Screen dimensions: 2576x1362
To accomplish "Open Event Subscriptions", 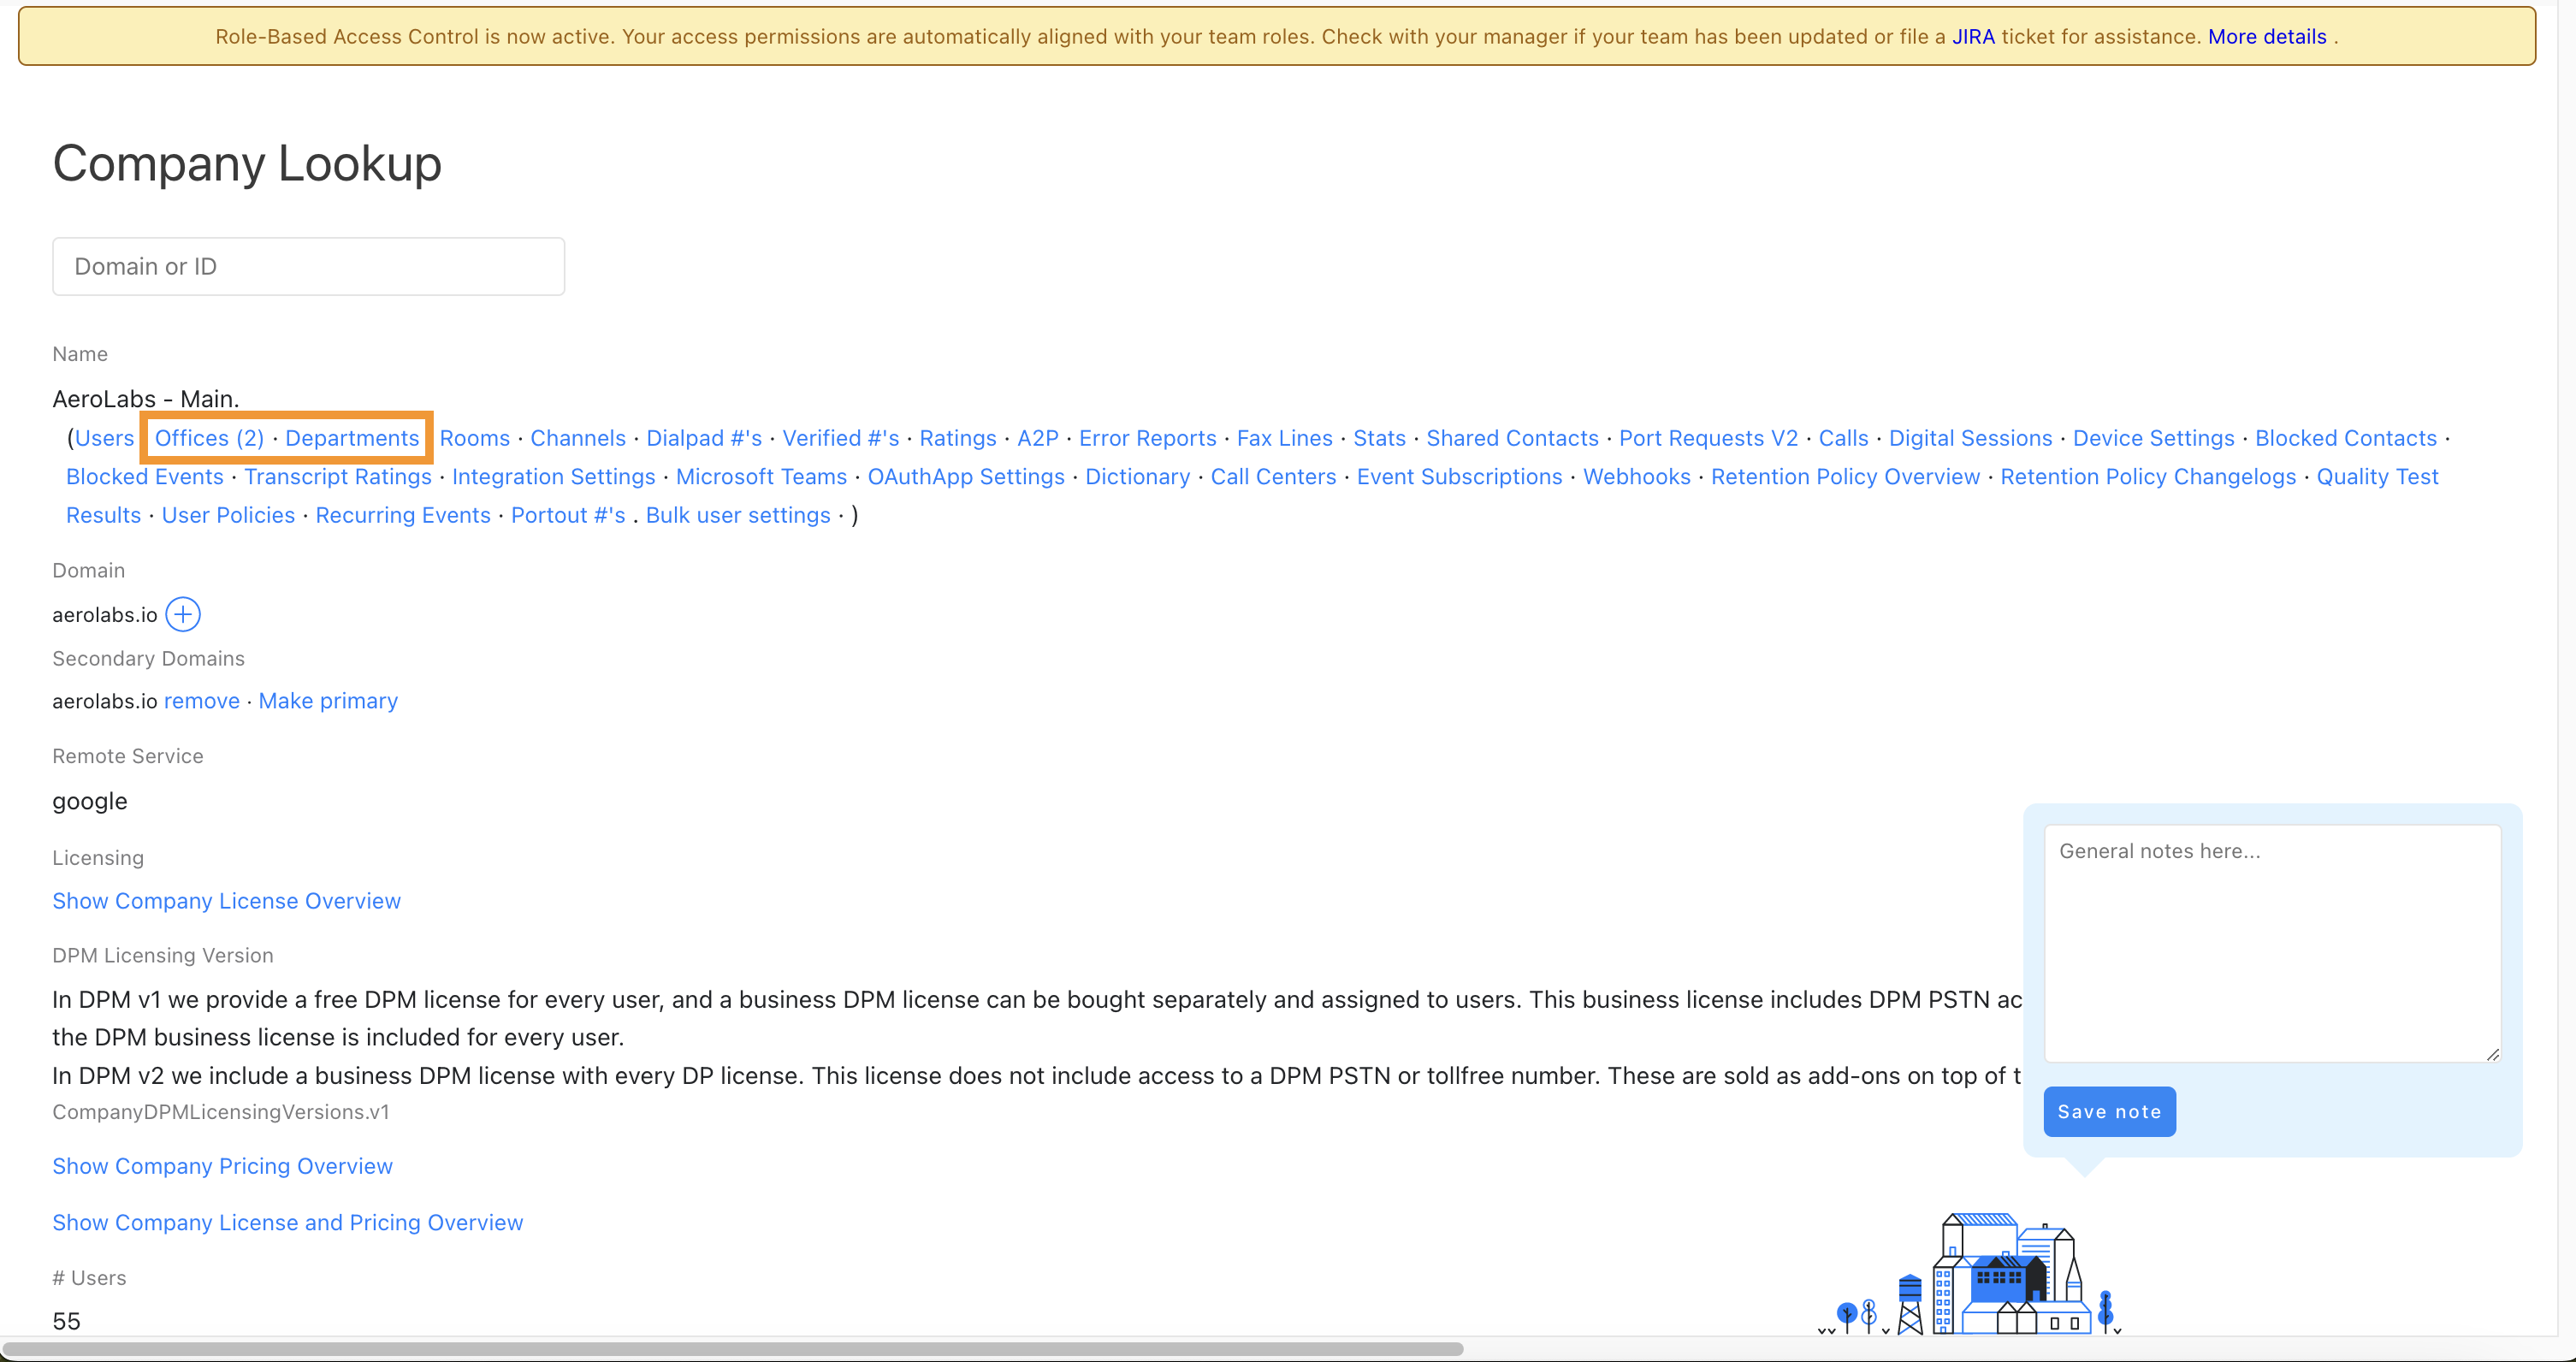I will (x=1460, y=477).
